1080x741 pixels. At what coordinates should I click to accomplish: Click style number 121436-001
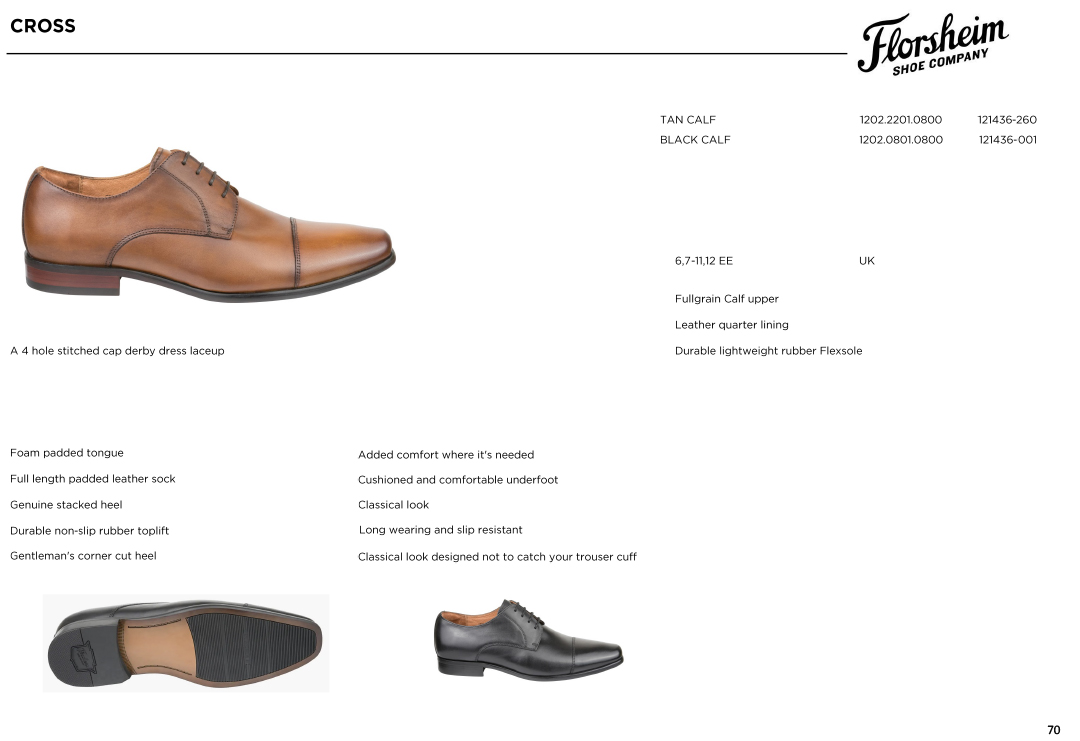(1008, 140)
